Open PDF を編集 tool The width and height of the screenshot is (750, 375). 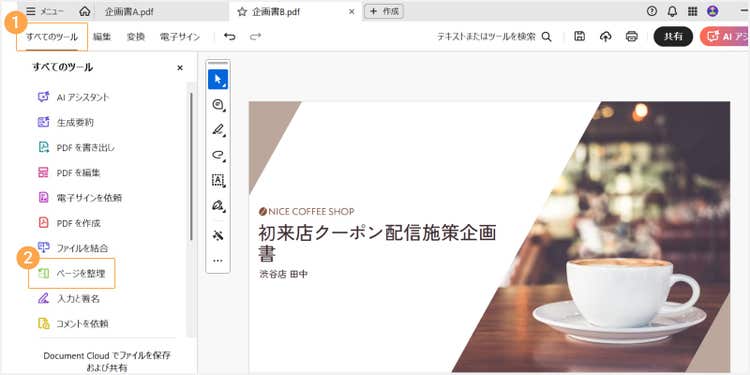pyautogui.click(x=69, y=173)
